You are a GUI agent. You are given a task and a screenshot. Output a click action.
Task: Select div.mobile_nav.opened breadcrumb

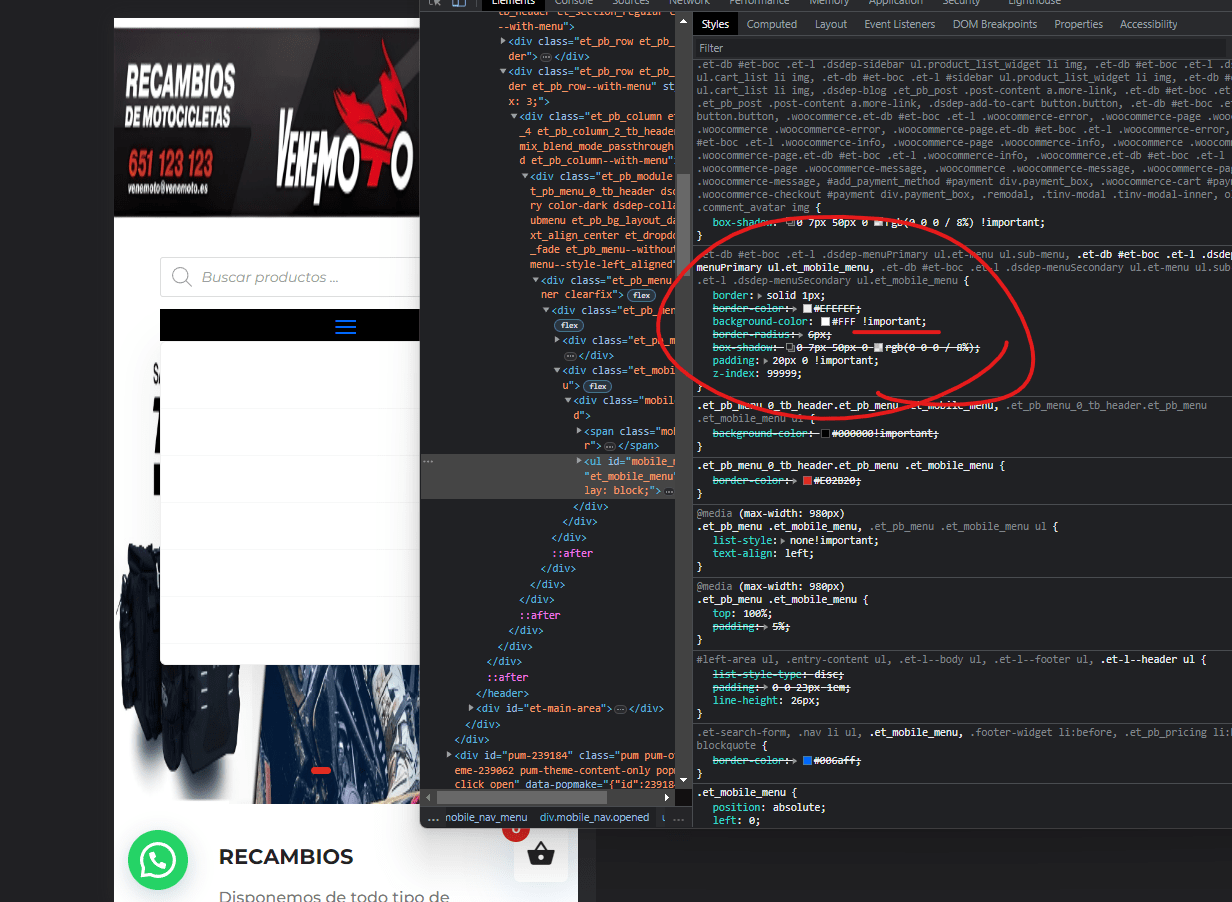[594, 818]
